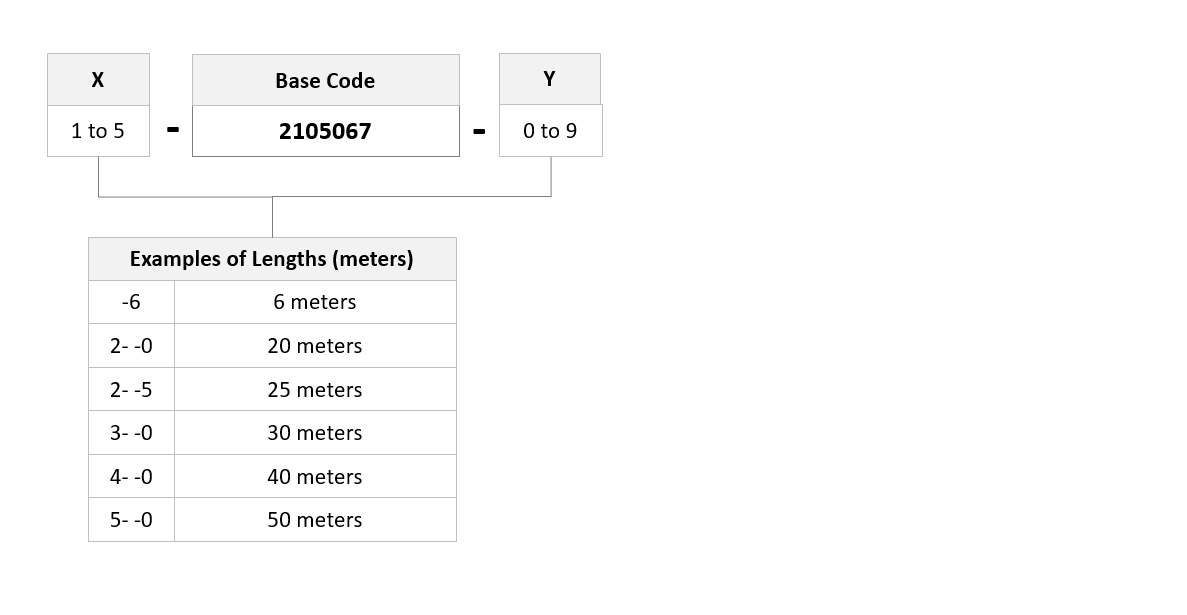
Task: Click the '25 meters' cell
Action: tap(315, 390)
